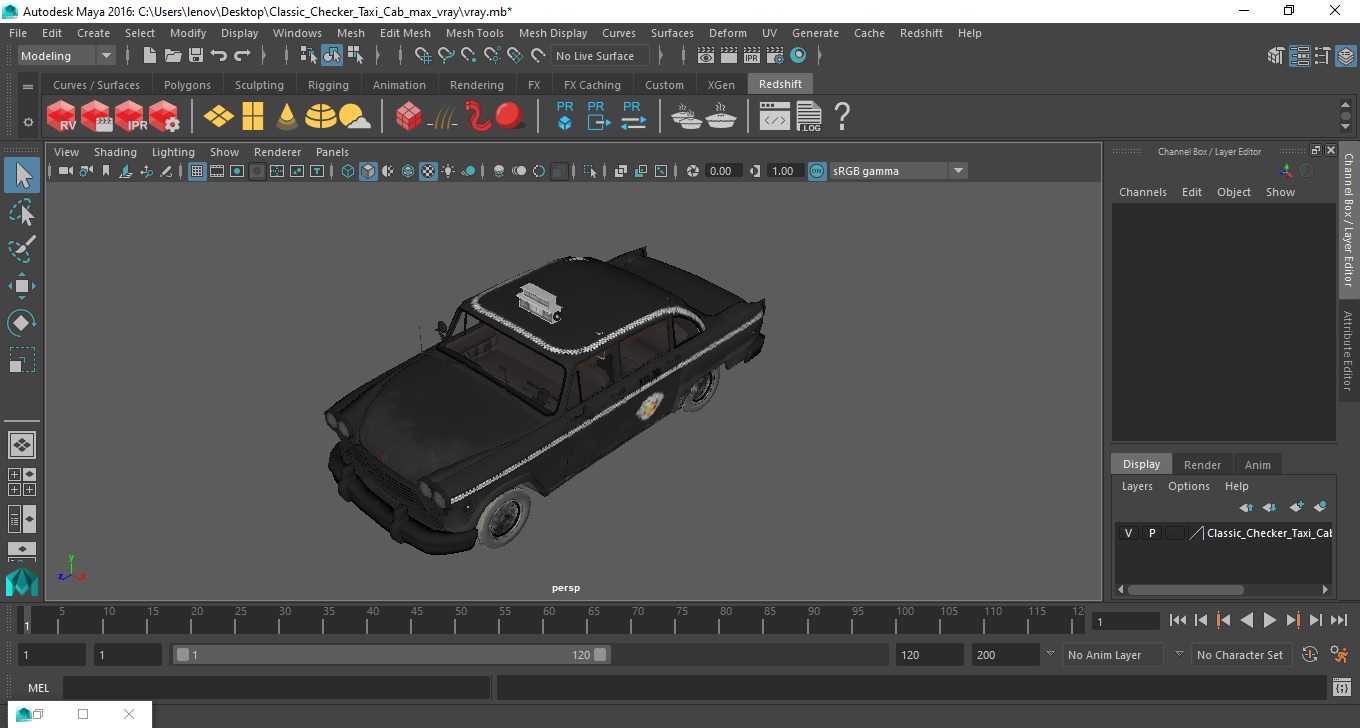Toggle layer playback P box
Image resolution: width=1360 pixels, height=728 pixels.
1151,533
